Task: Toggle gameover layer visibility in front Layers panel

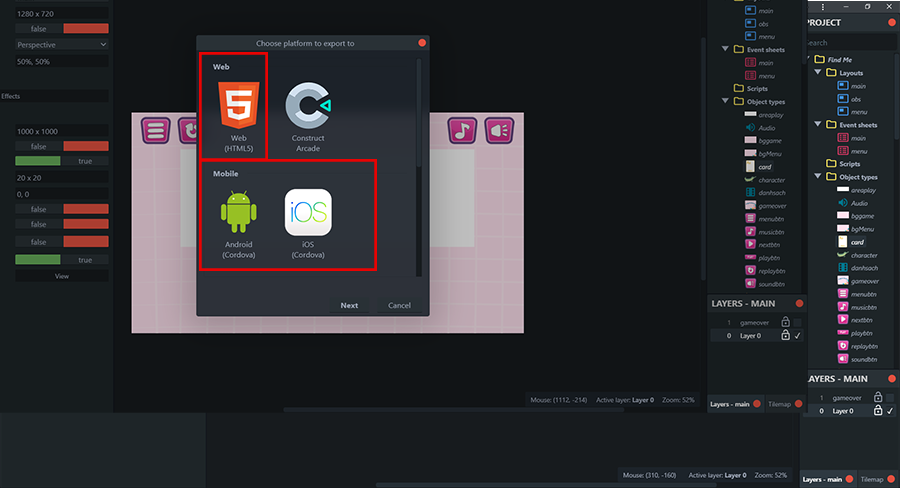Action: [x=890, y=398]
